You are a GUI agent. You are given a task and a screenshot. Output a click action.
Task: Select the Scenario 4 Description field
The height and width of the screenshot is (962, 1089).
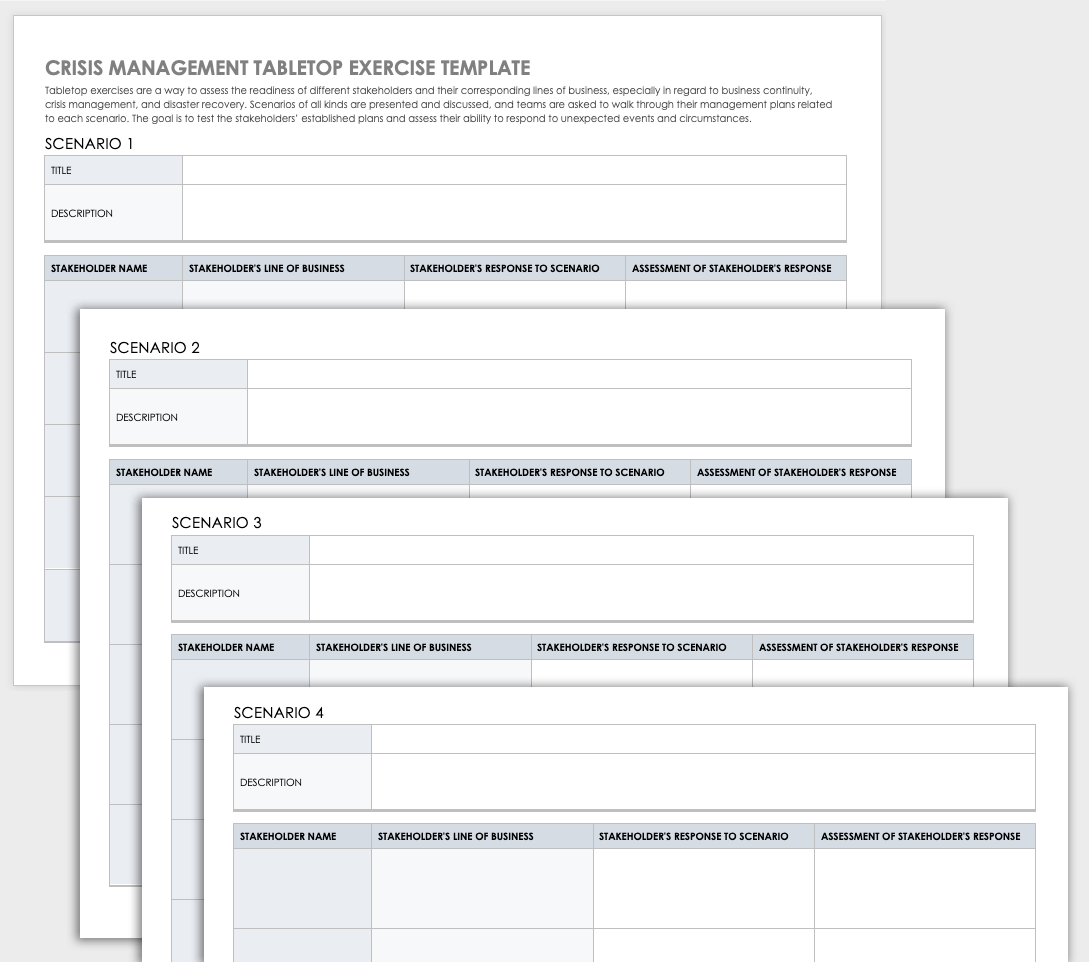[x=703, y=782]
